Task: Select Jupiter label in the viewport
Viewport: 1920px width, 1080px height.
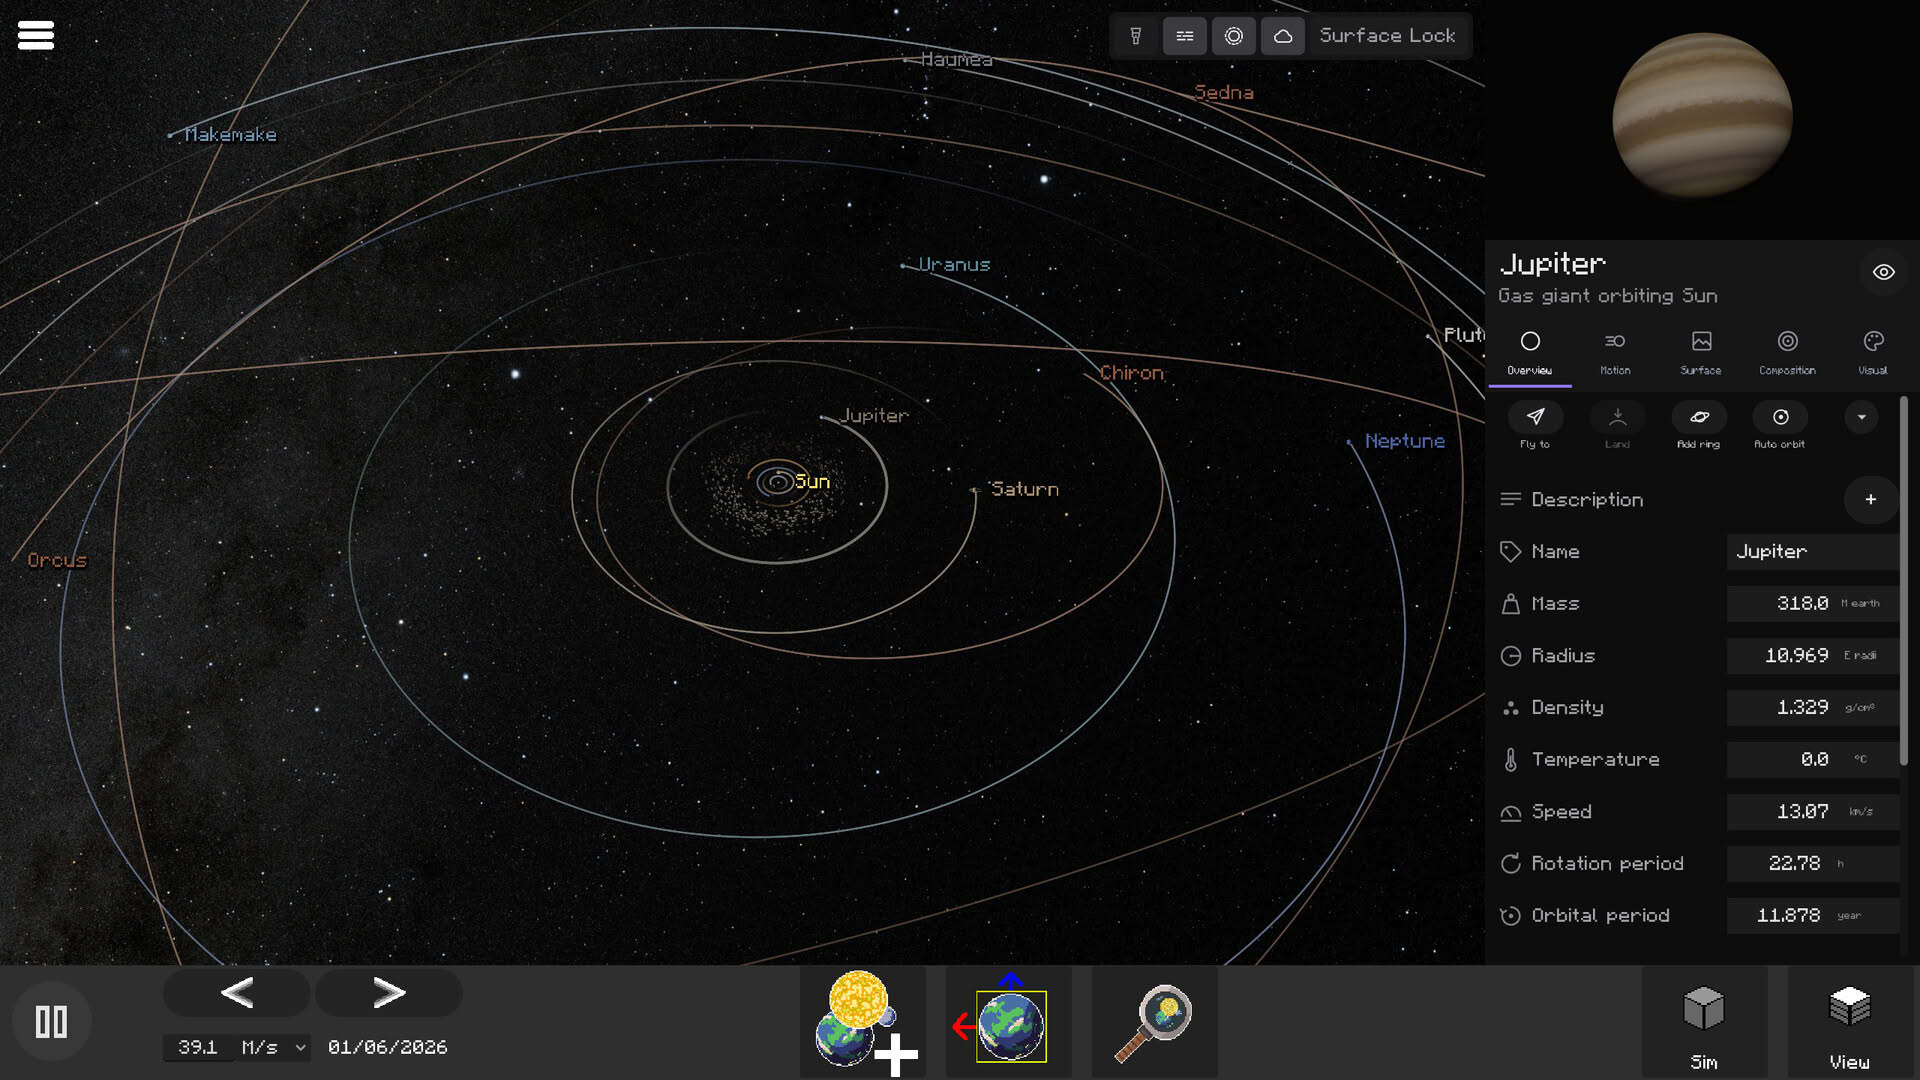Action: (874, 416)
